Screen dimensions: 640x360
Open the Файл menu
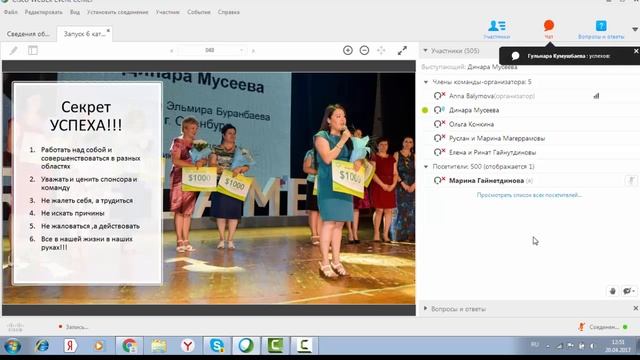pos(11,12)
